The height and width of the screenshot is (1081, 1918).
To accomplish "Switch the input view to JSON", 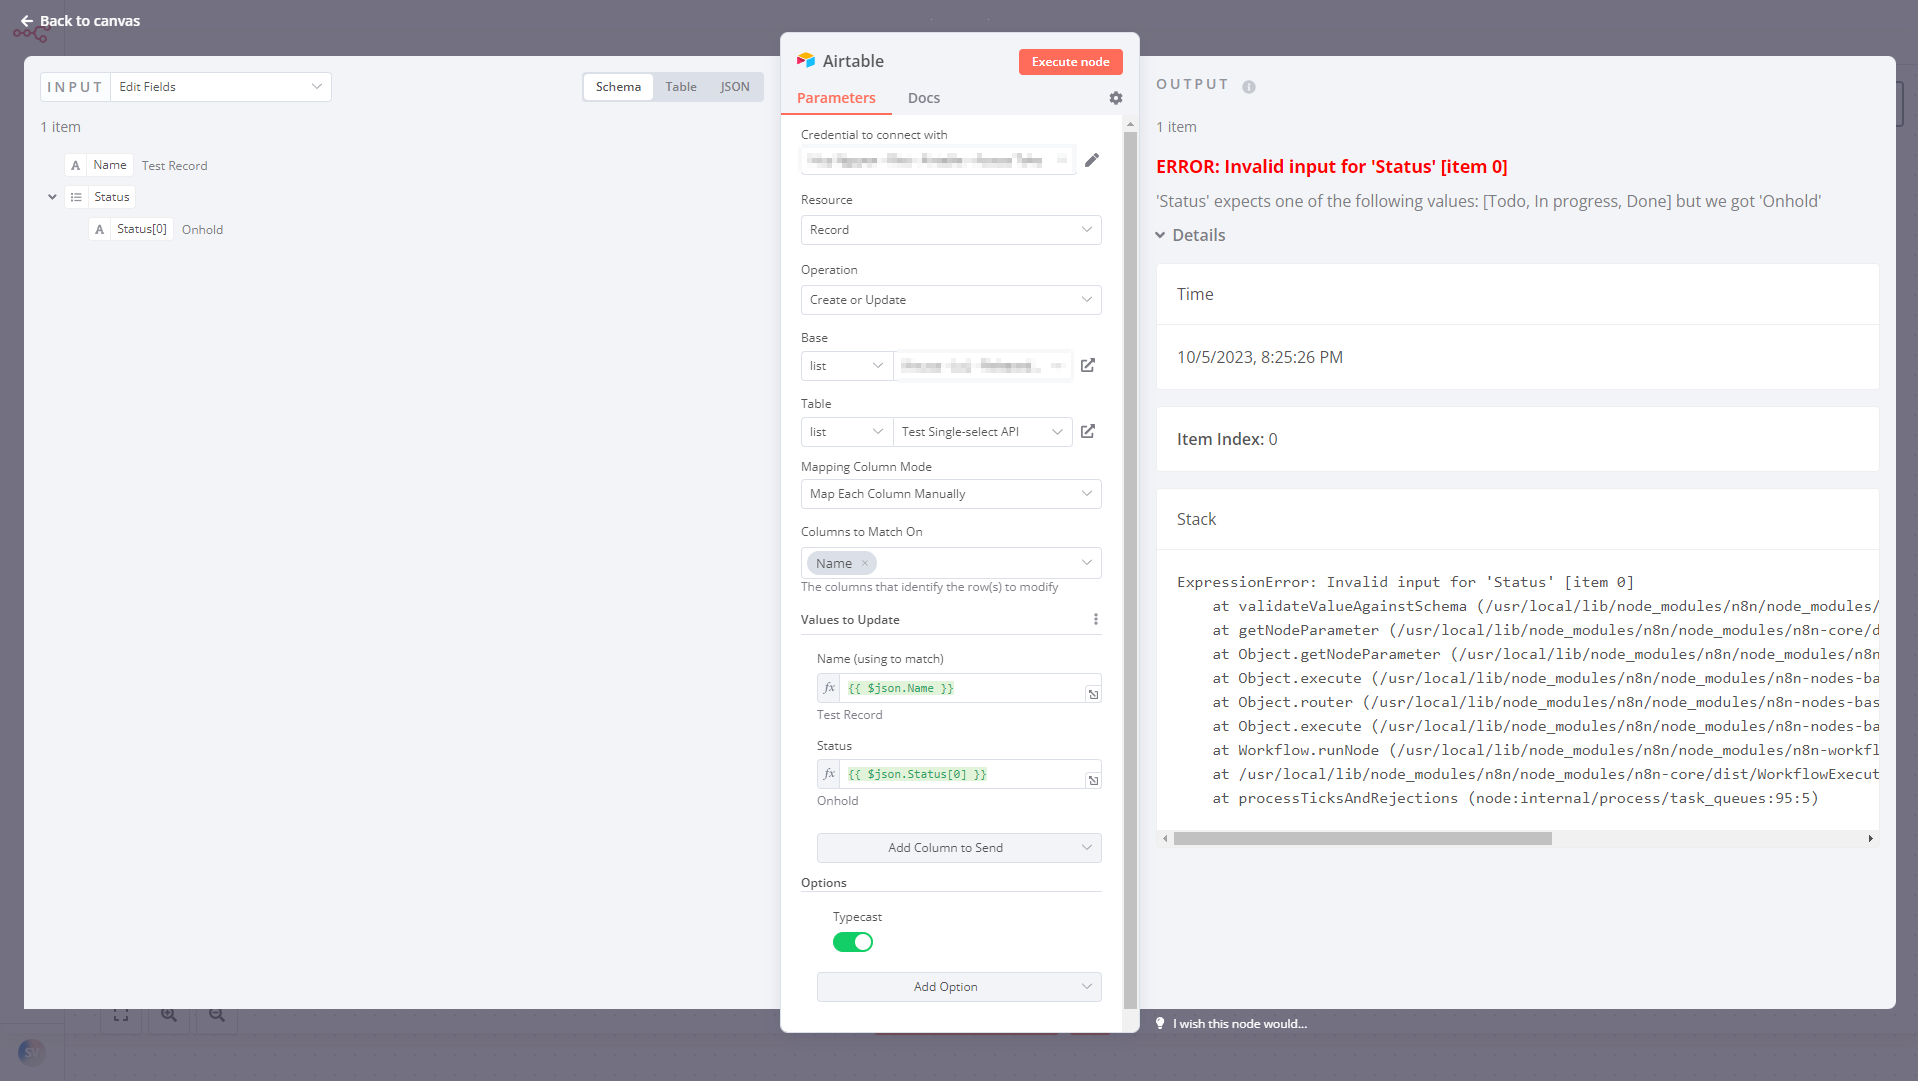I will click(735, 87).
